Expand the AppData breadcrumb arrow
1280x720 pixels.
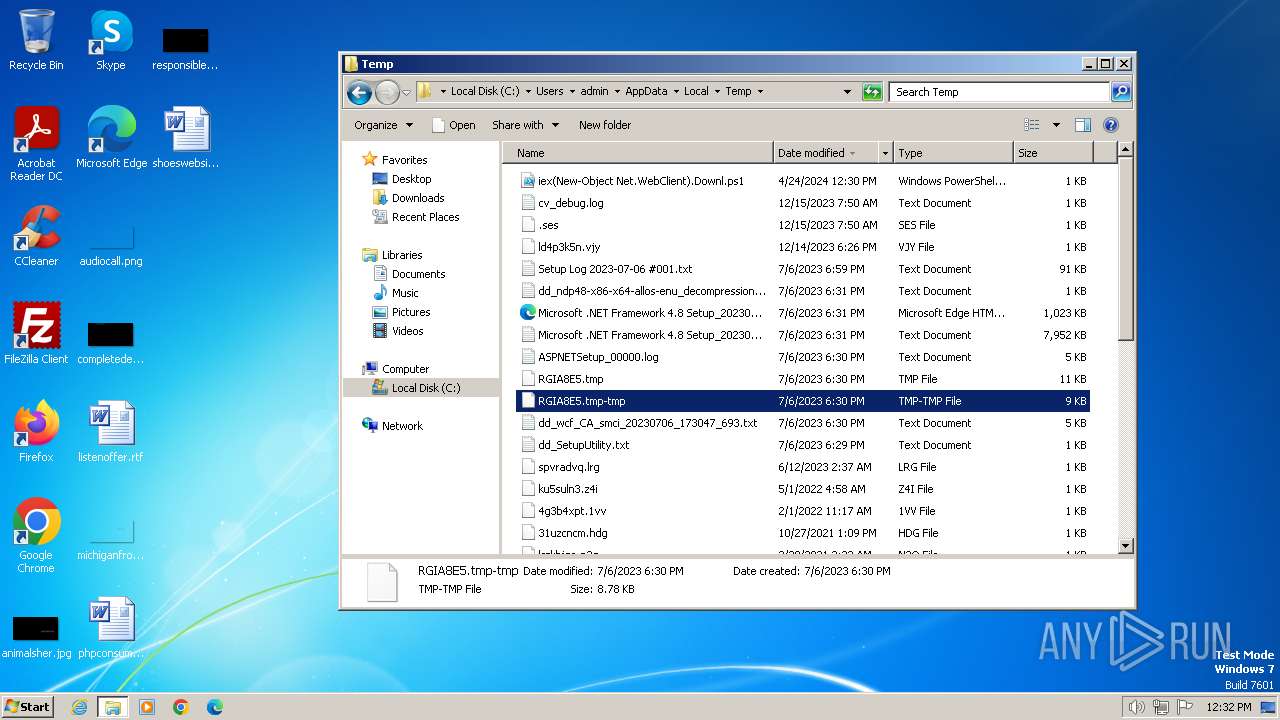click(x=675, y=91)
